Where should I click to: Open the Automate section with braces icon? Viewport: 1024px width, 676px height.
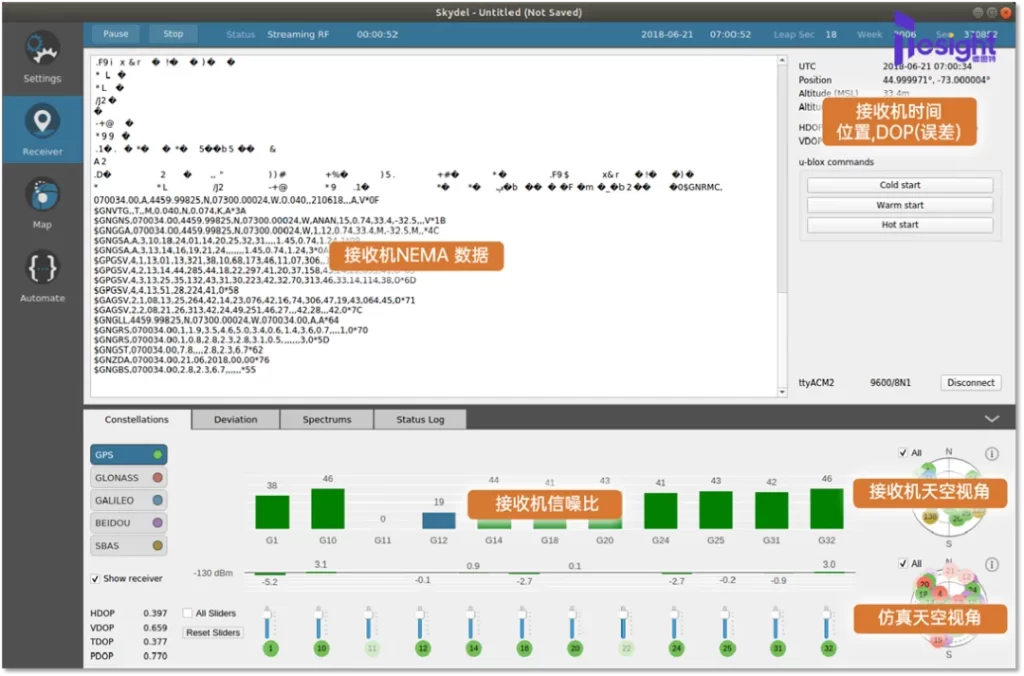pos(42,276)
